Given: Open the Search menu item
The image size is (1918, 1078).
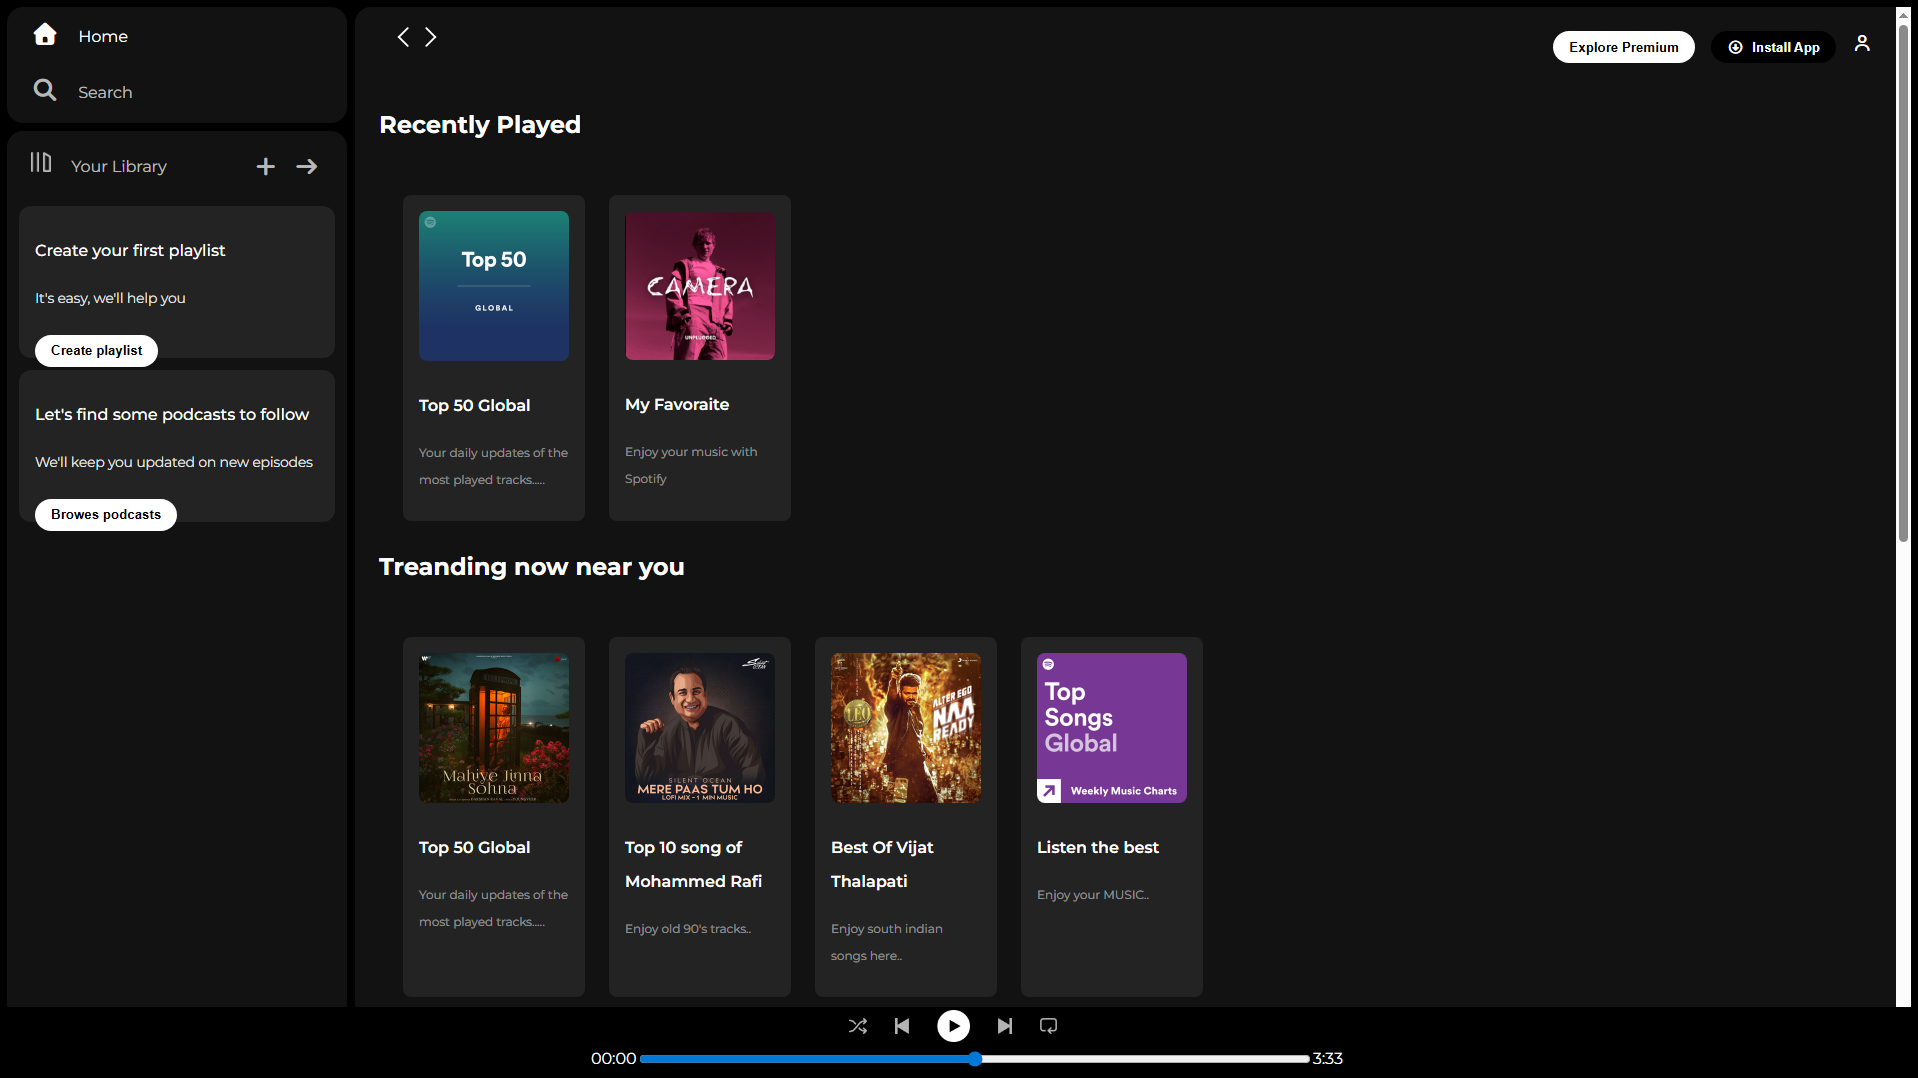Looking at the screenshot, I should pyautogui.click(x=105, y=92).
